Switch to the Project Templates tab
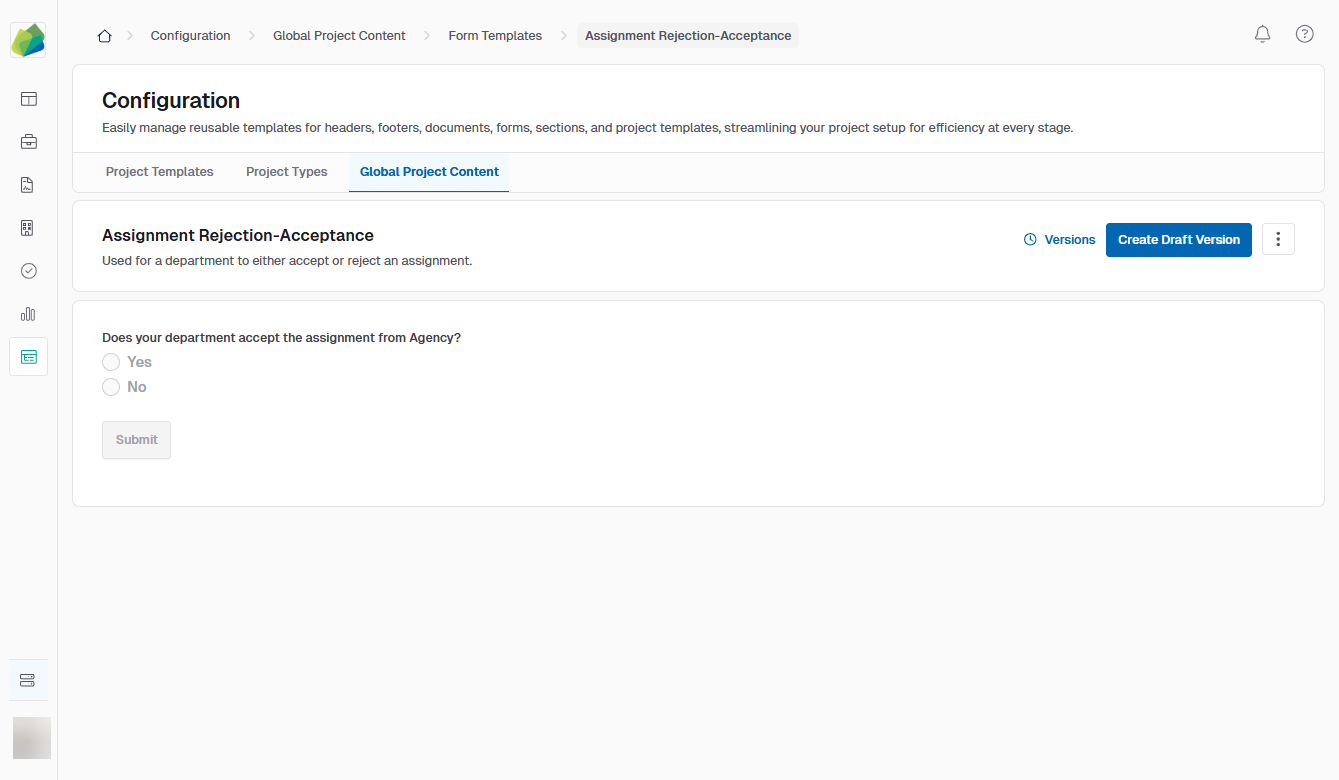The width and height of the screenshot is (1339, 780). [159, 172]
